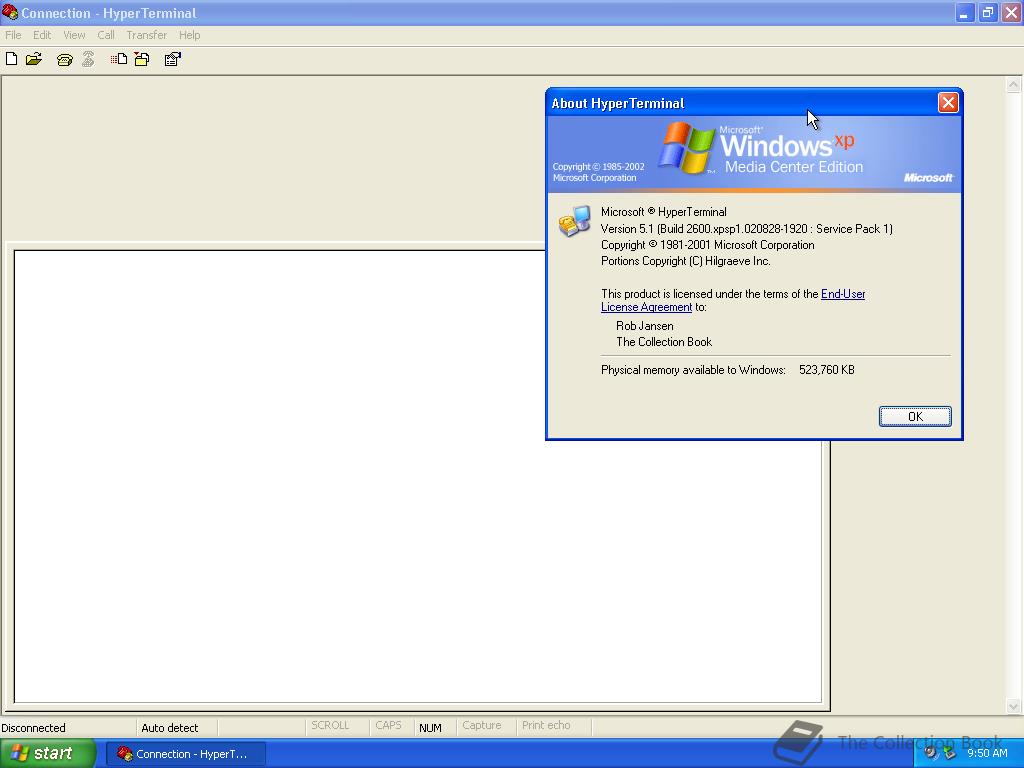The width and height of the screenshot is (1024, 768).
Task: Click the Disconnect toolbar icon
Action: click(x=88, y=59)
